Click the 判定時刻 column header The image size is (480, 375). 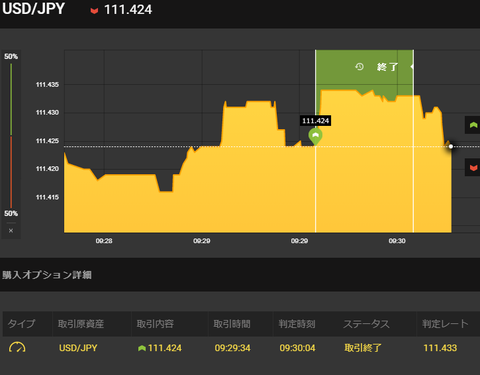click(297, 324)
